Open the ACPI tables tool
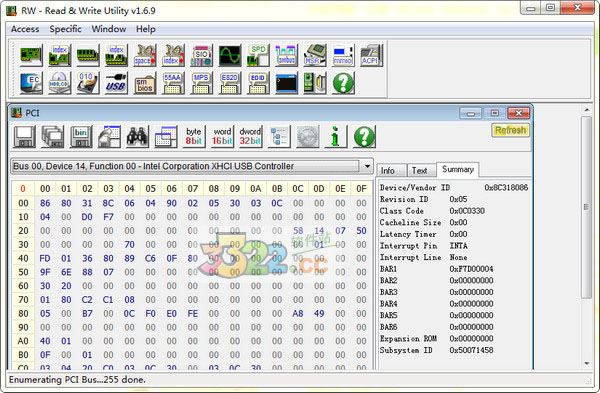The image size is (600, 393). [x=371, y=55]
